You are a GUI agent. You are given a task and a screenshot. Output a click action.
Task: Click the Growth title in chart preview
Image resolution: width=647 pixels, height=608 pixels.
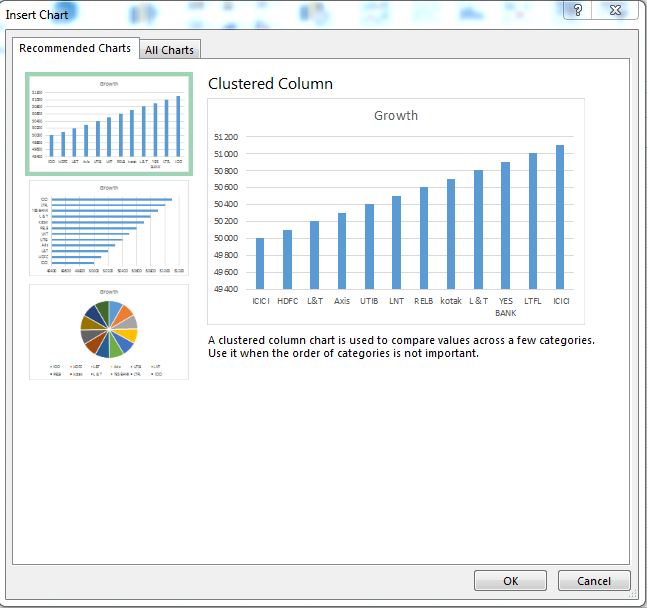pos(396,116)
